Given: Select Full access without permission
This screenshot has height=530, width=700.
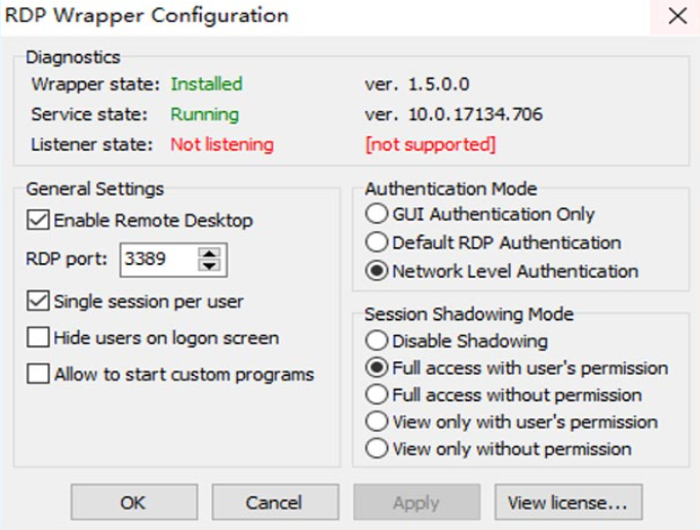Looking at the screenshot, I should pyautogui.click(x=377, y=395).
